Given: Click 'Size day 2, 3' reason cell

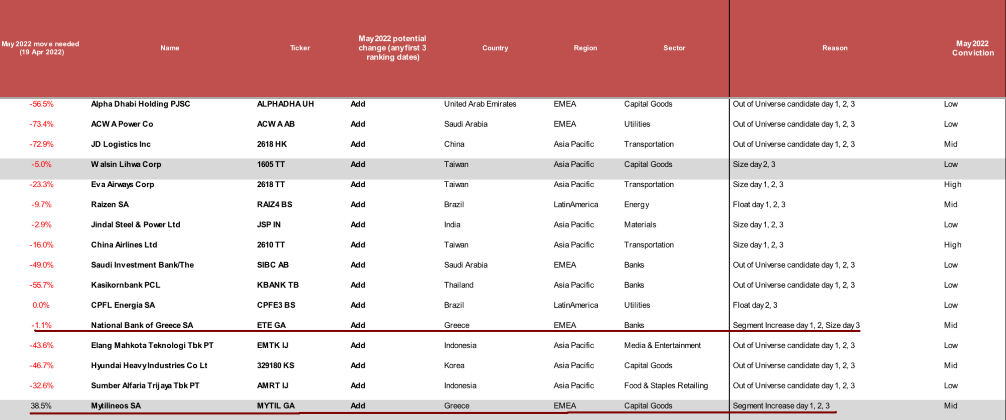Looking at the screenshot, I should 754,164.
